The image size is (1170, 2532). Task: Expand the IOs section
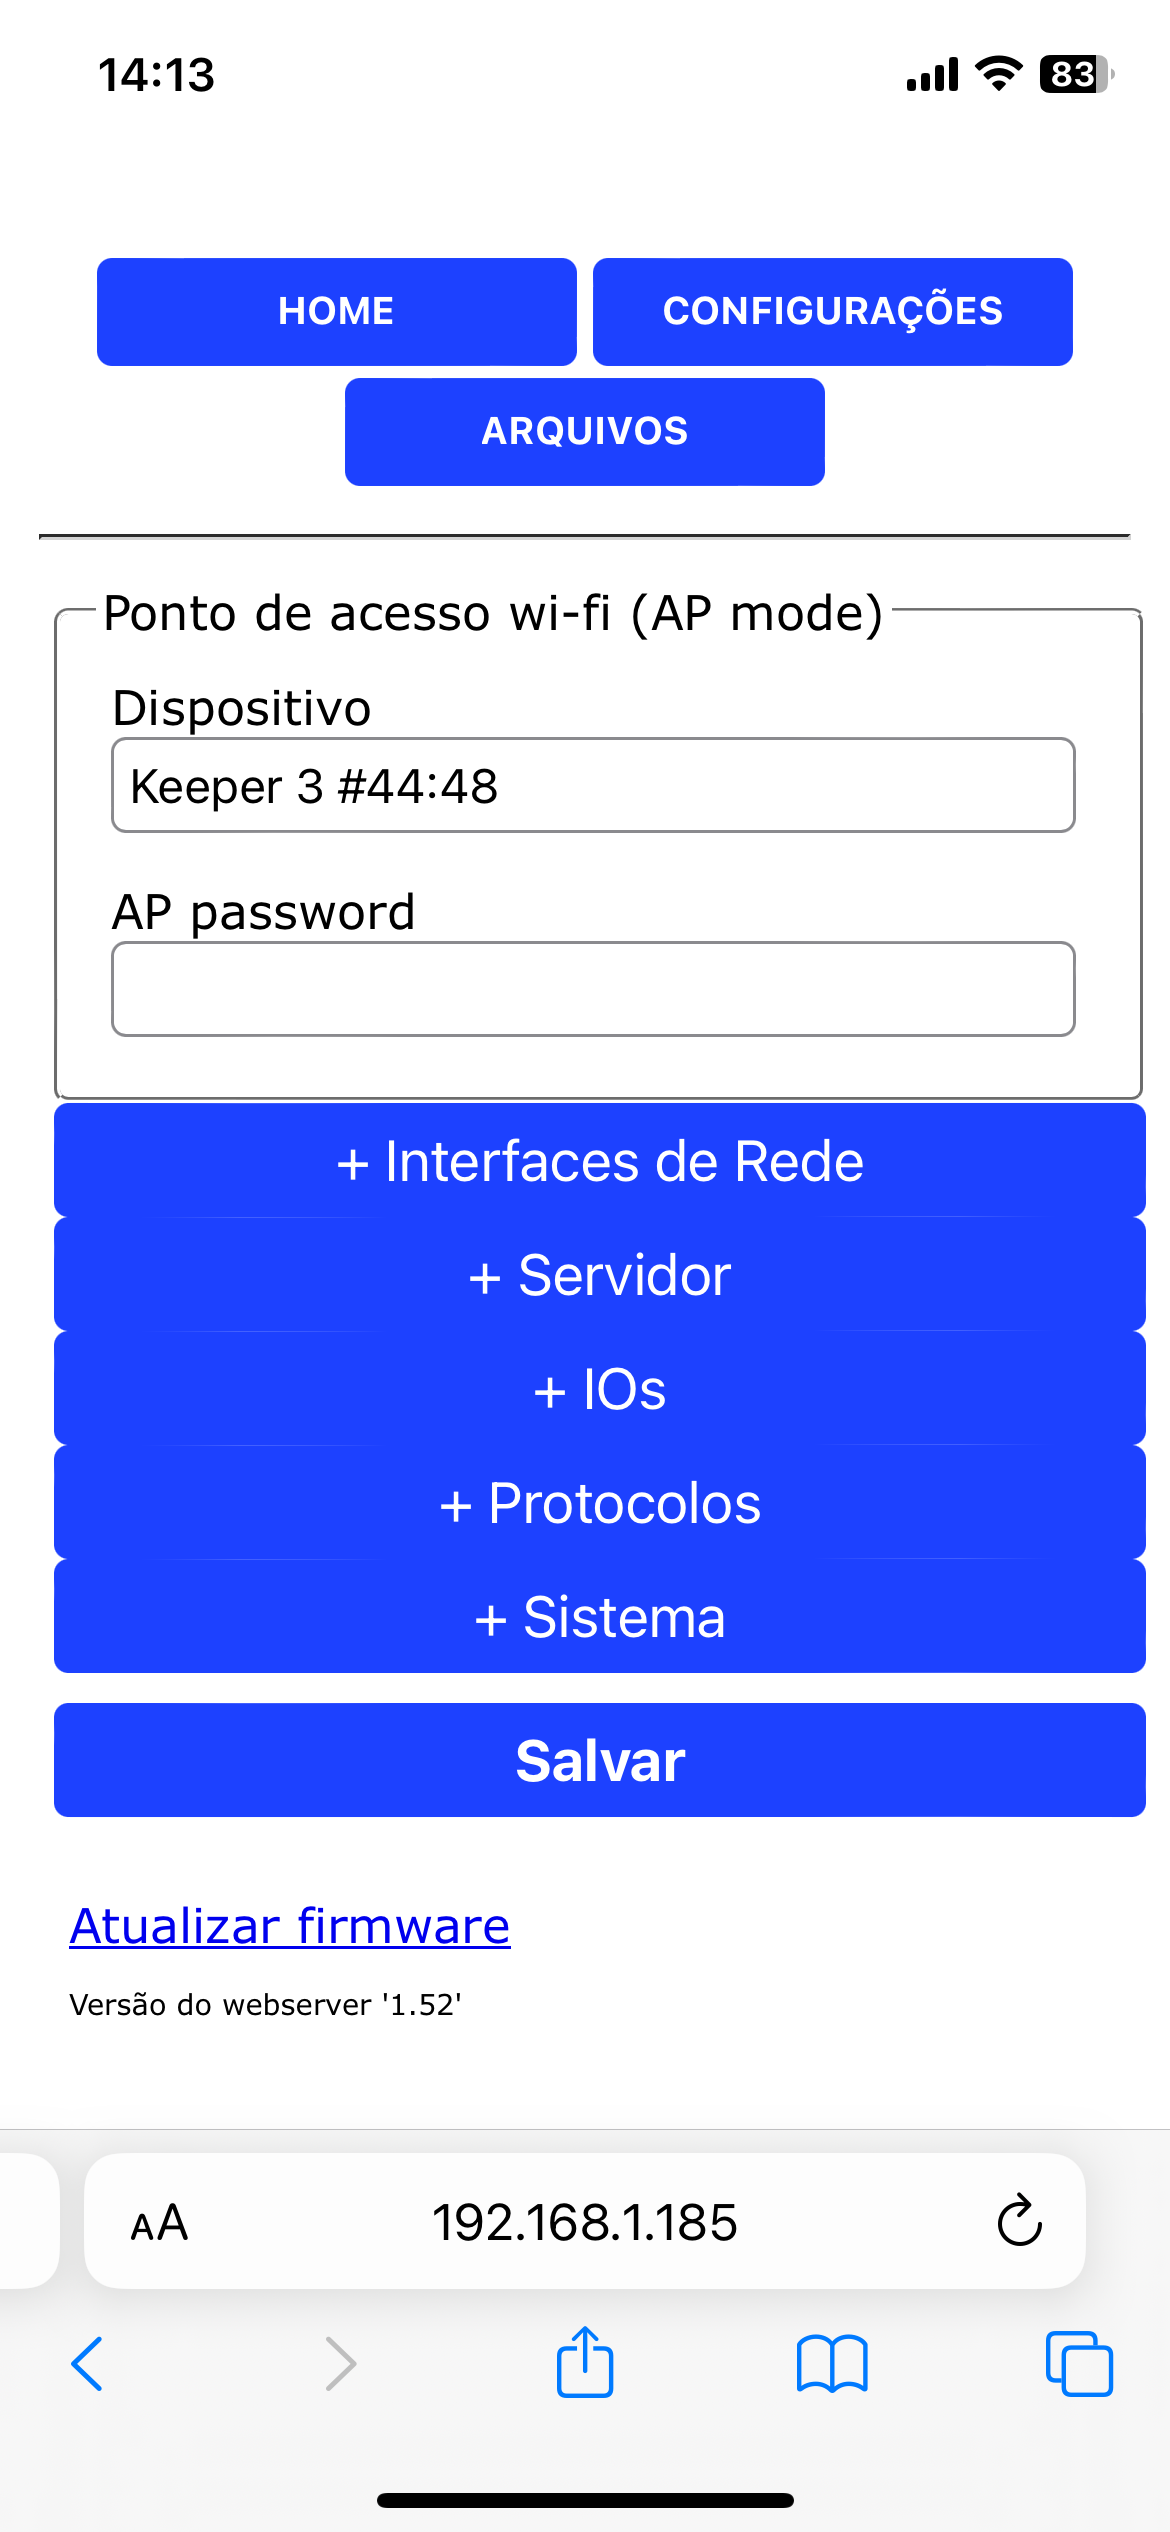point(600,1389)
